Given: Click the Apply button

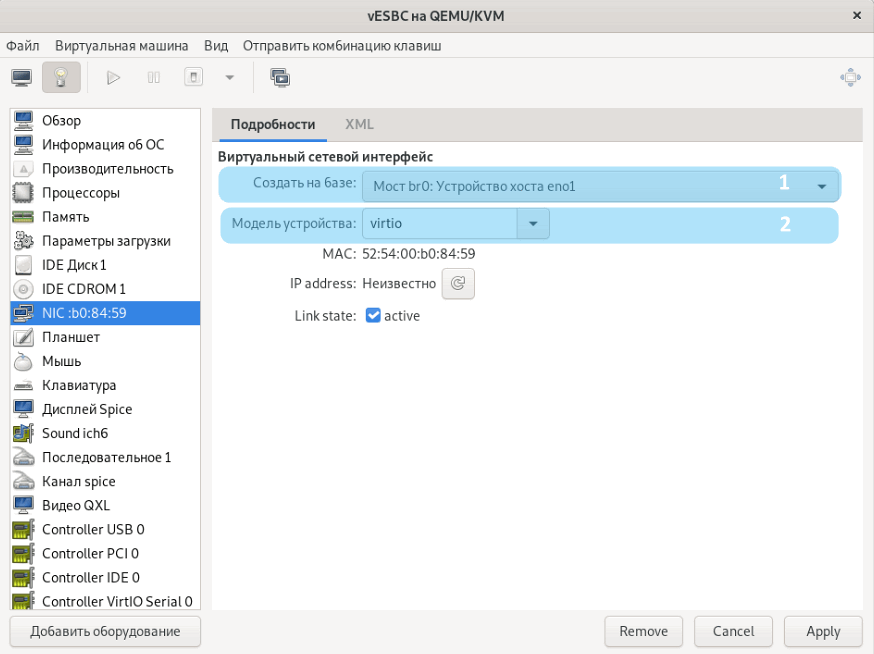Looking at the screenshot, I should [x=823, y=631].
